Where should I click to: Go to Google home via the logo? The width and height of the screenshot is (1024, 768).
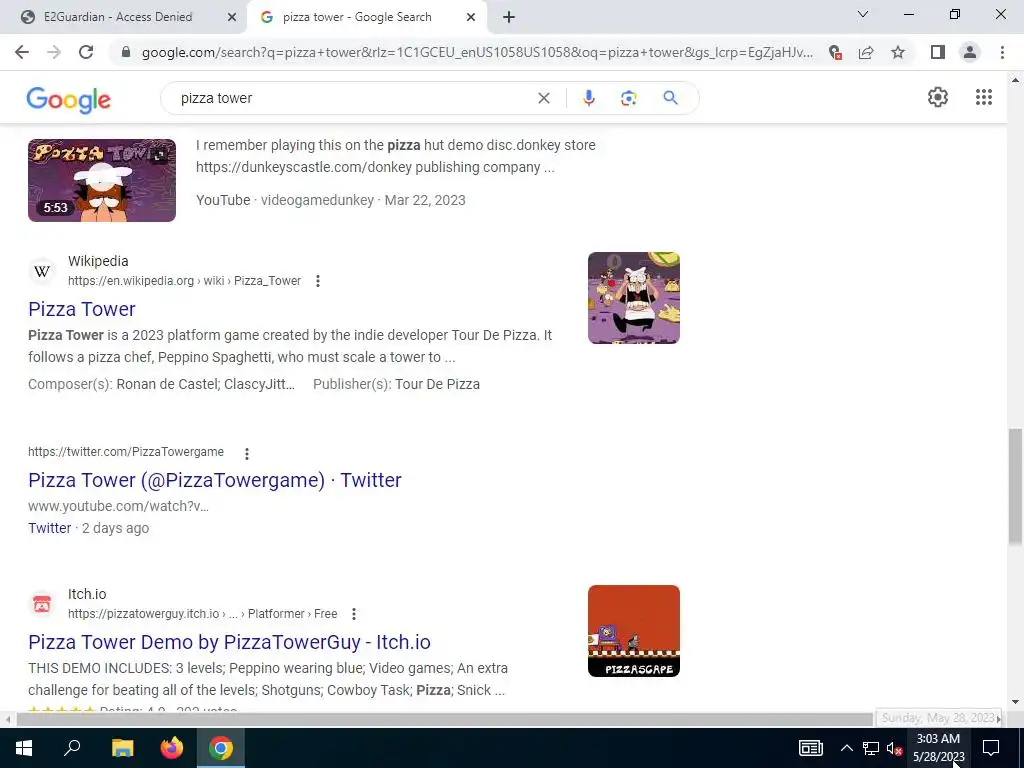click(69, 99)
